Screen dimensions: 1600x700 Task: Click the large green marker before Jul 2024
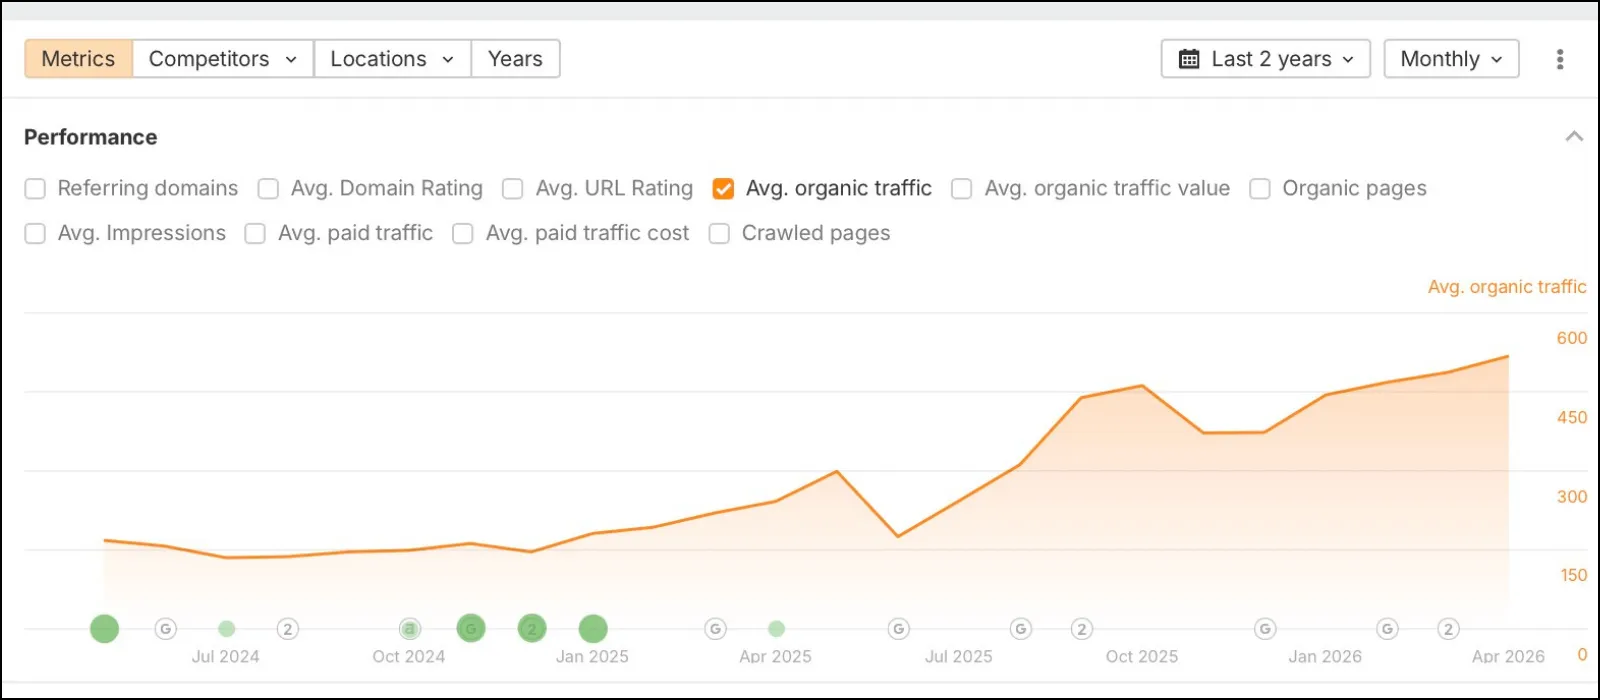point(105,629)
